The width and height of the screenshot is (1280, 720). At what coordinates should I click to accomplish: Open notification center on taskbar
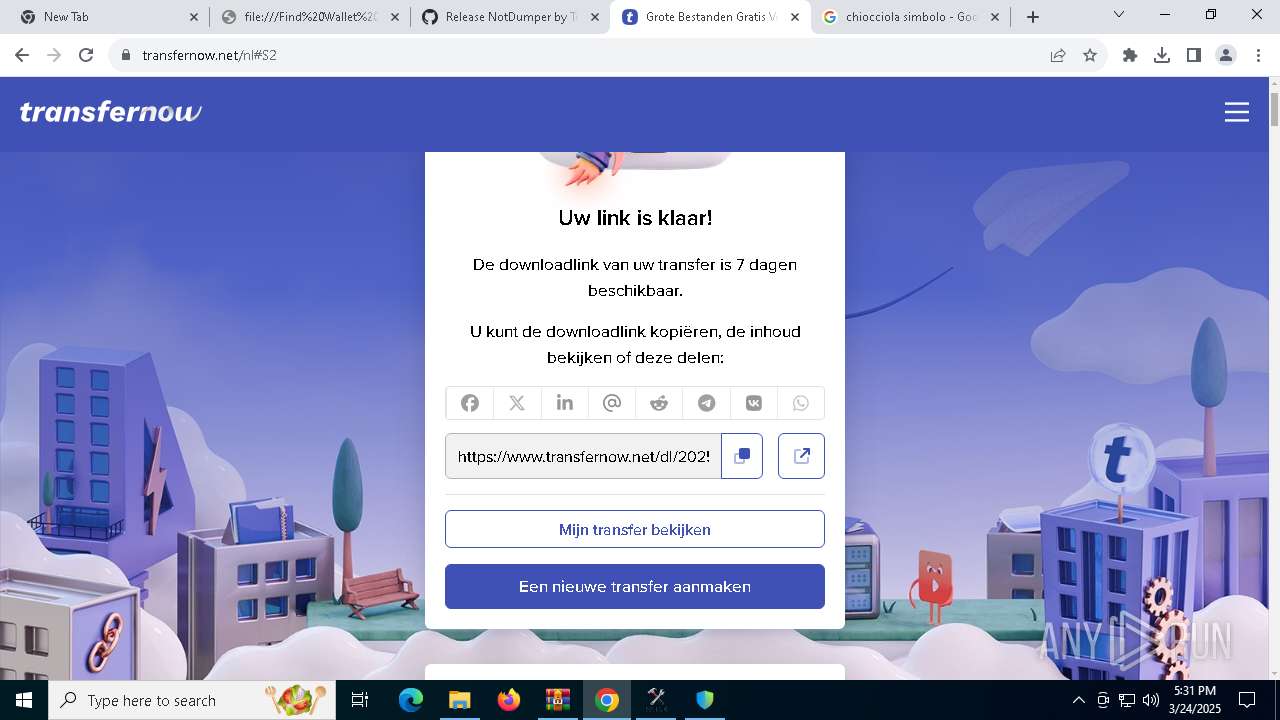1247,700
